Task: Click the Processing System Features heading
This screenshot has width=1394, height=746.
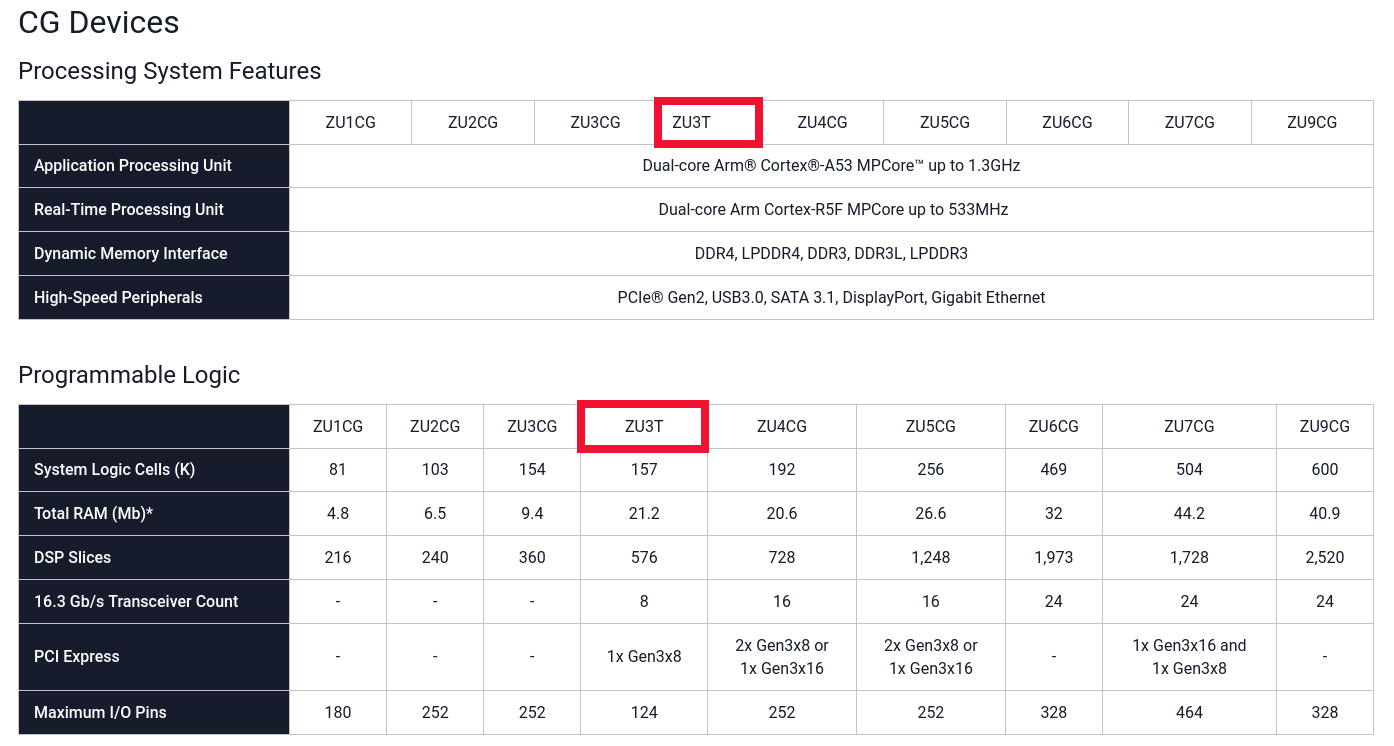Action: tap(170, 71)
